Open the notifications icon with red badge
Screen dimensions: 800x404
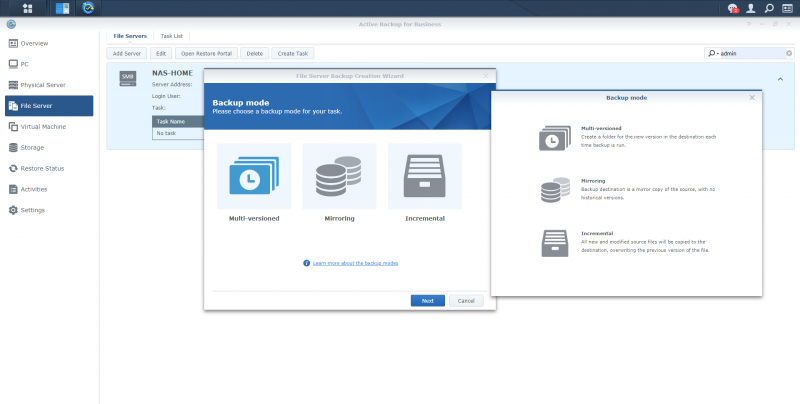(x=733, y=8)
